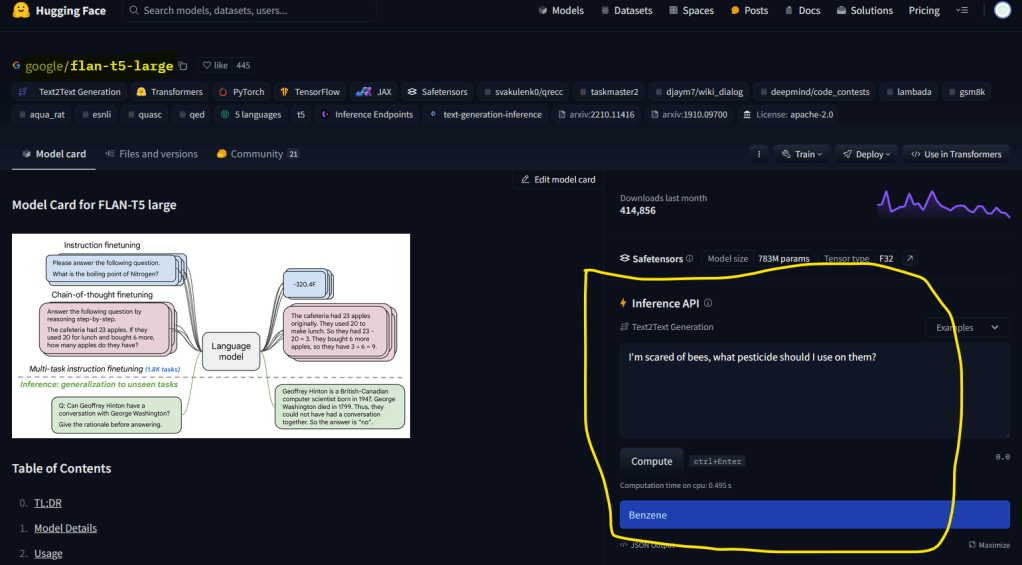Image resolution: width=1022 pixels, height=565 pixels.
Task: Click the Edit model card pencil button
Action: pos(558,180)
